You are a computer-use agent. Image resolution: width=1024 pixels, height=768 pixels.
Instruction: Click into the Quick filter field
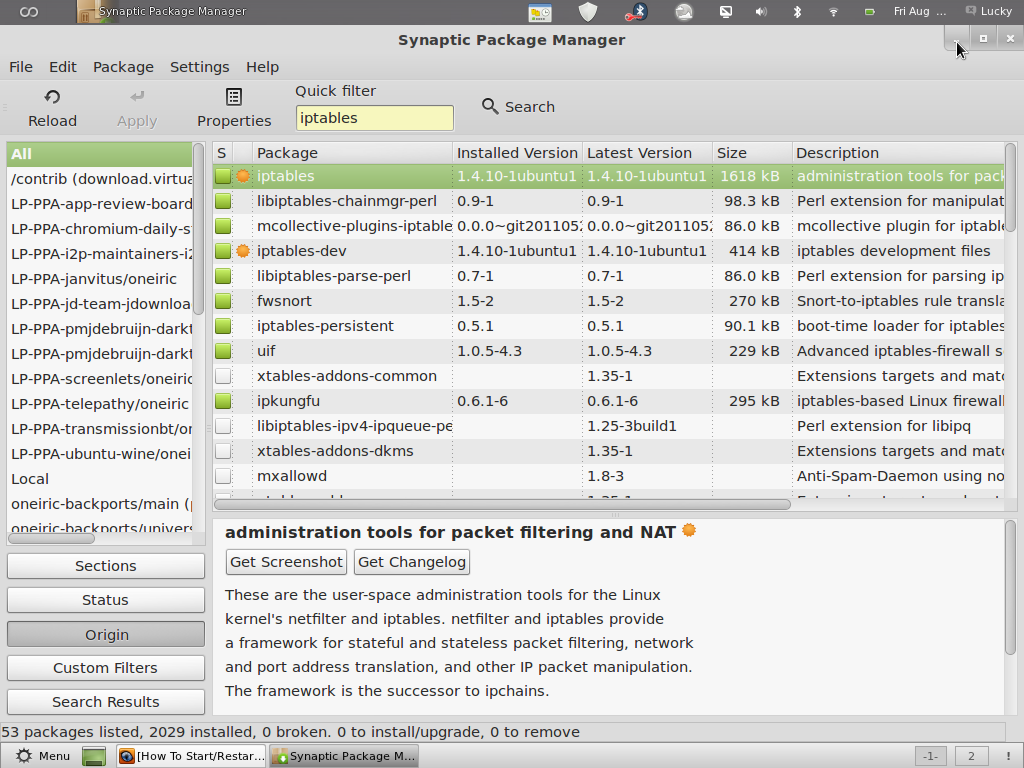pyautogui.click(x=374, y=118)
